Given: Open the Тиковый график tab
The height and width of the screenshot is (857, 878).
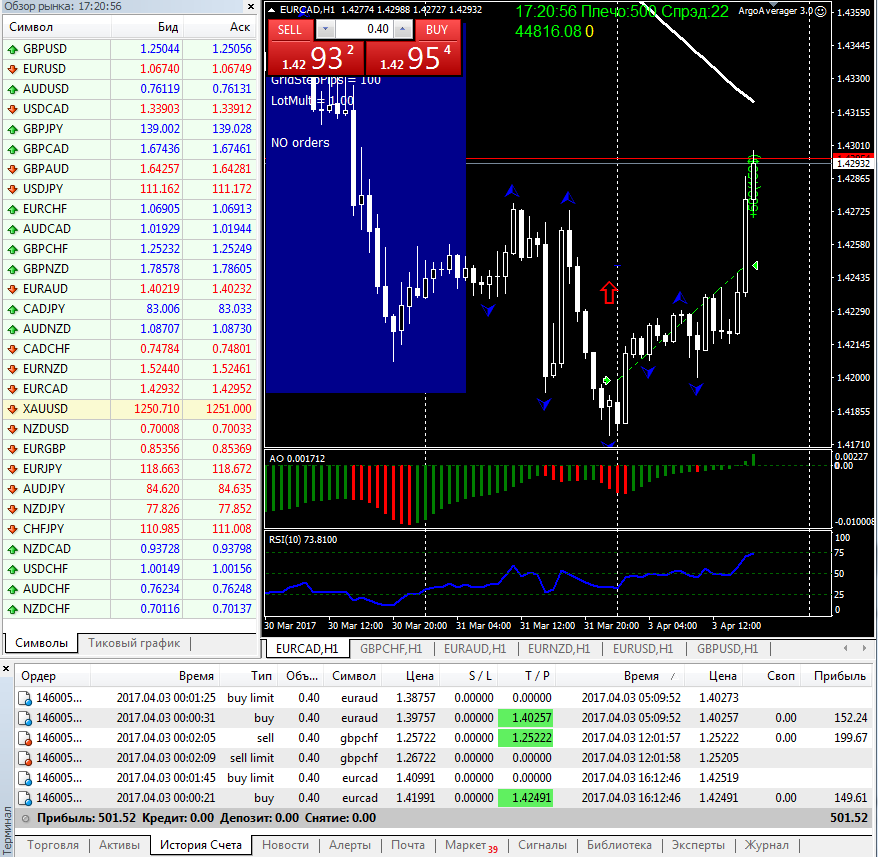Looking at the screenshot, I should (134, 643).
